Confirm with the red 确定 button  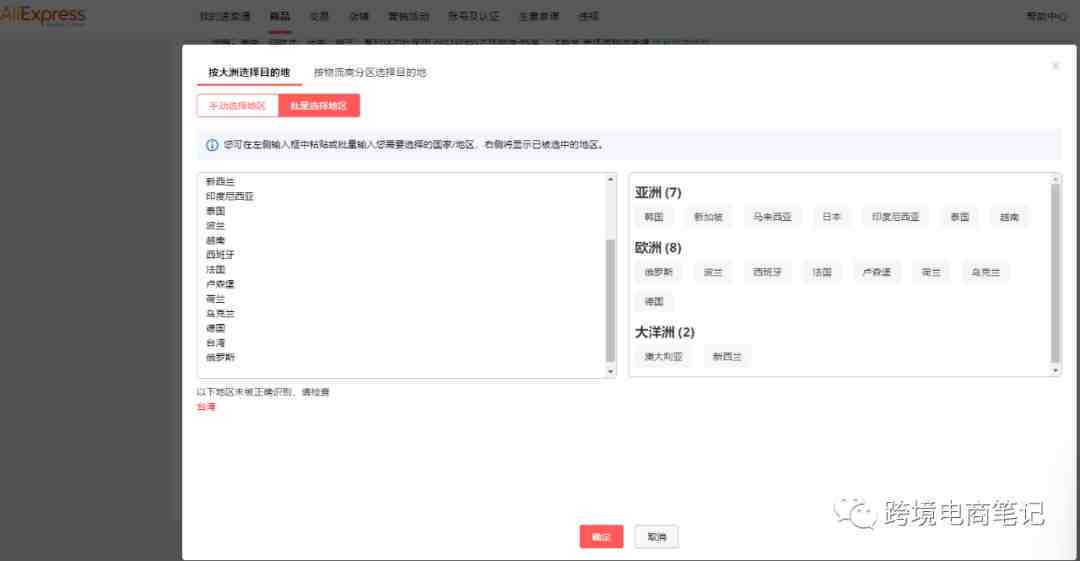pos(601,536)
